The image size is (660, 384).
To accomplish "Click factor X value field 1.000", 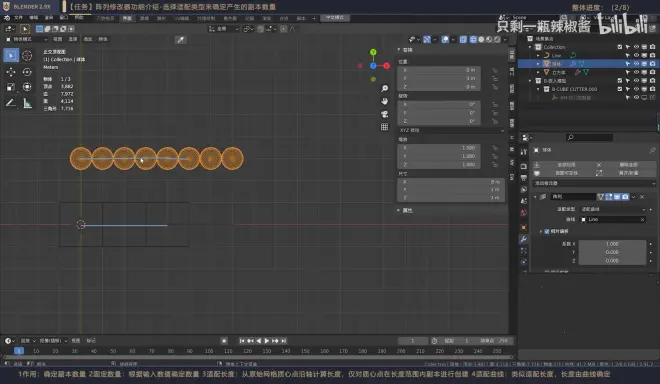I will click(612, 244).
